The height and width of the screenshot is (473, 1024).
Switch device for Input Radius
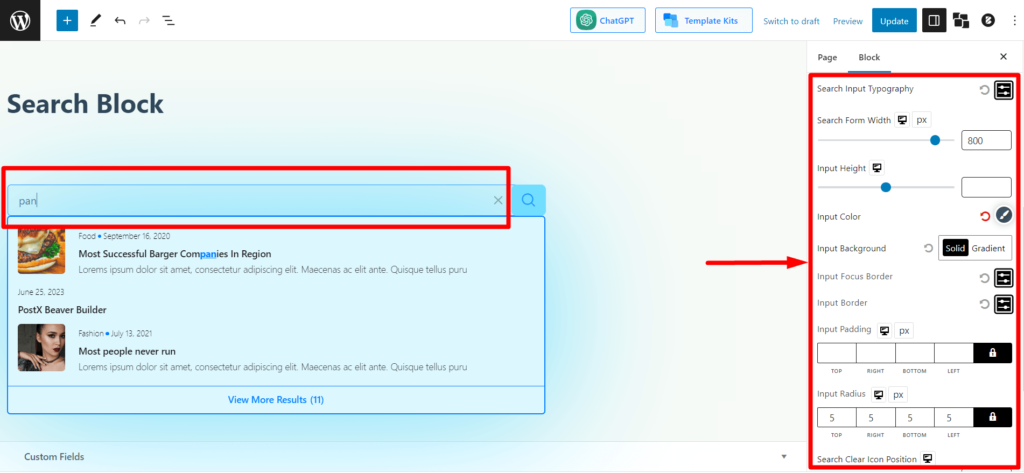(878, 395)
